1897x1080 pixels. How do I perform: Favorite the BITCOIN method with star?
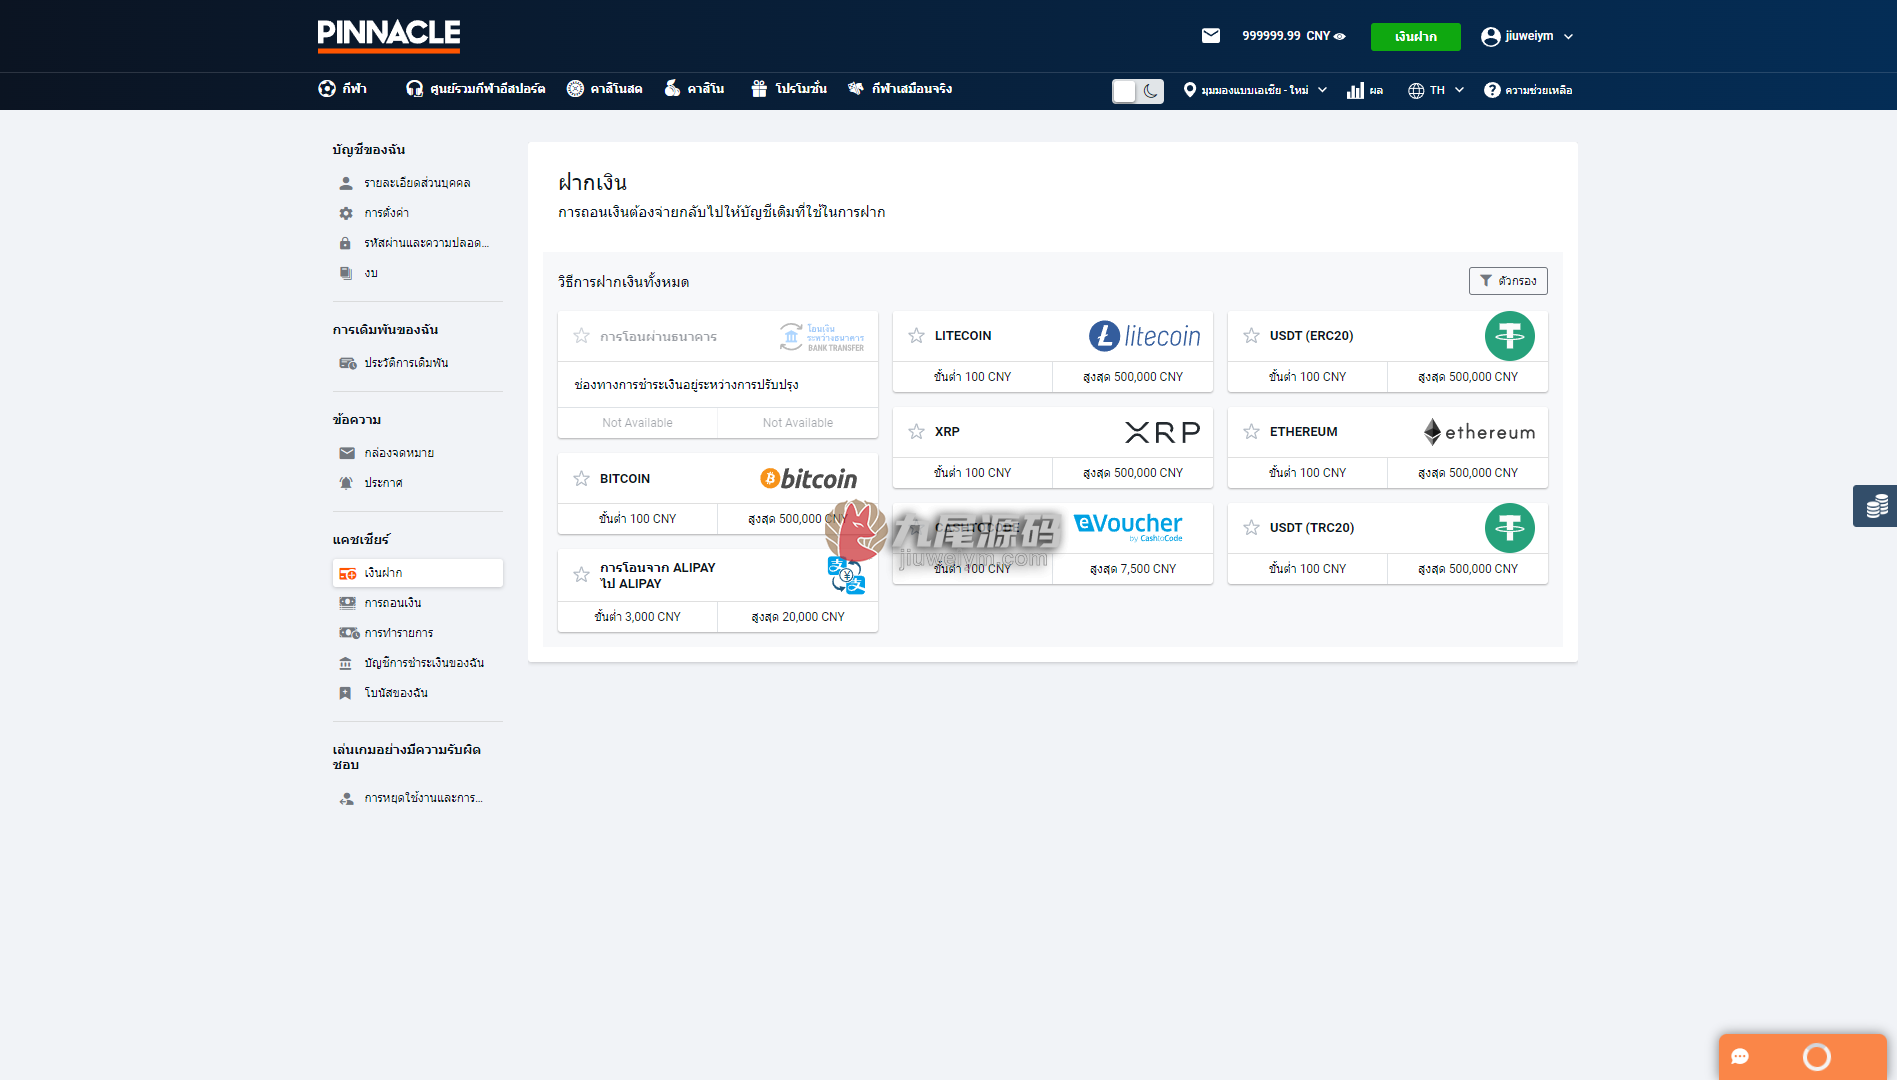pyautogui.click(x=581, y=479)
